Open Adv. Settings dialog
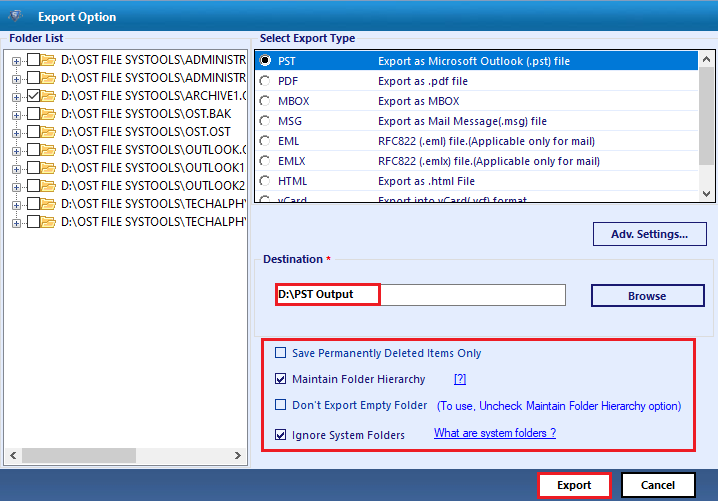 point(648,234)
